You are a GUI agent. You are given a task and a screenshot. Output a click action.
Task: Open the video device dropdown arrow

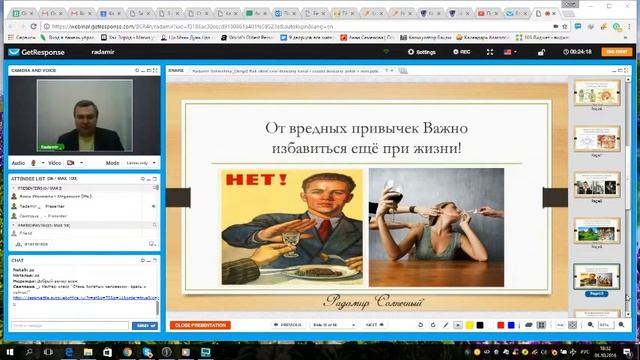81,163
